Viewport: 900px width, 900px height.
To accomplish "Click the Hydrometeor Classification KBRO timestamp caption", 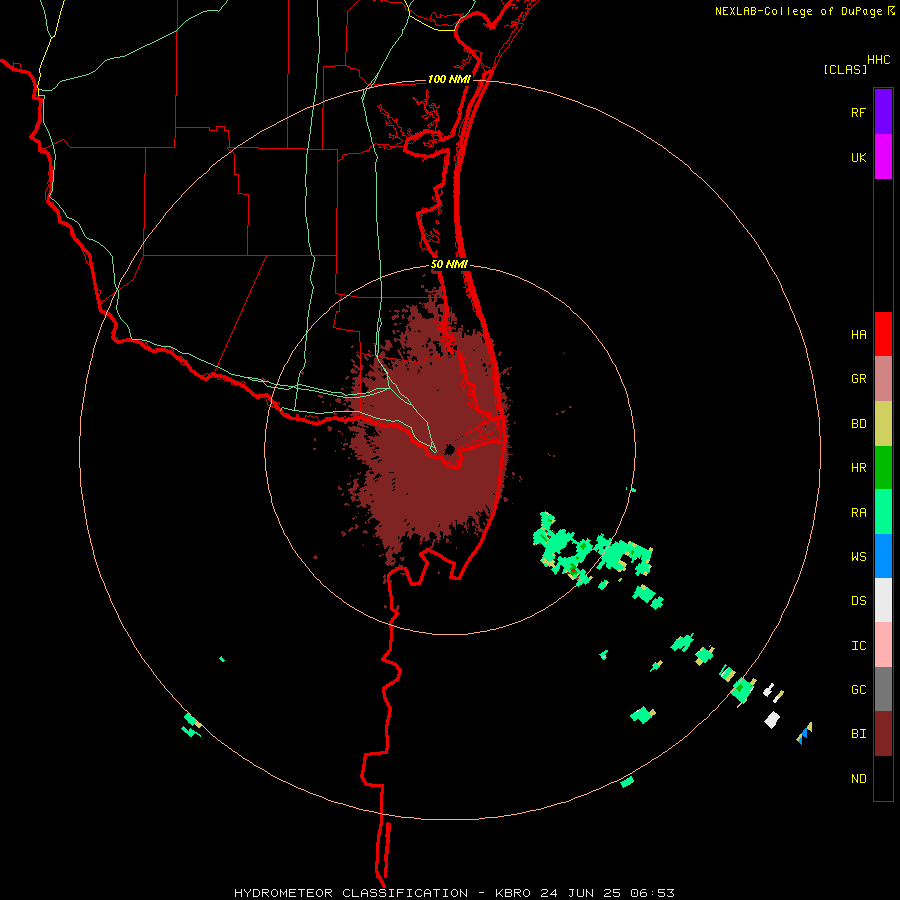I will pyautogui.click(x=454, y=893).
